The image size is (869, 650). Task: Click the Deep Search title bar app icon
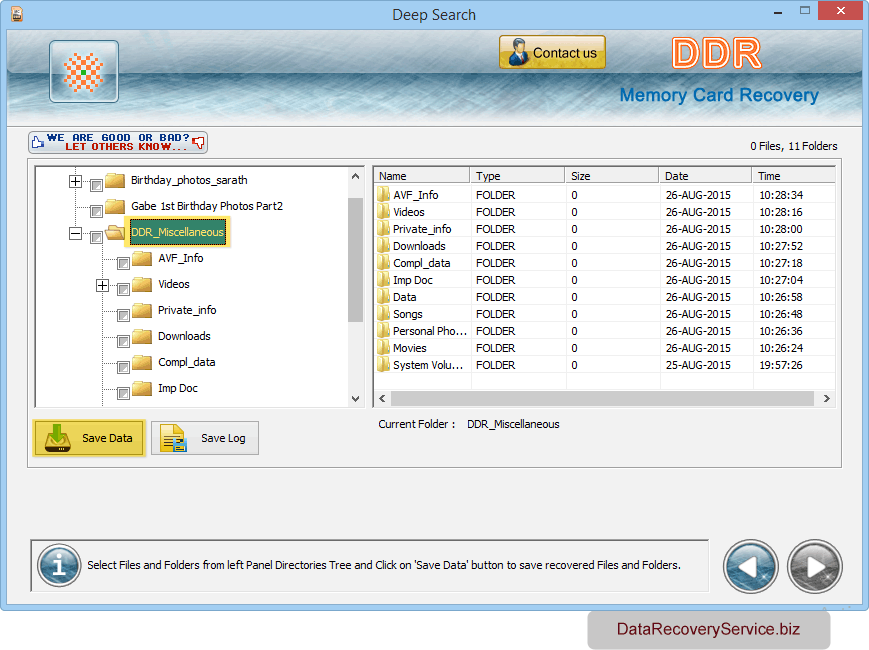(17, 13)
